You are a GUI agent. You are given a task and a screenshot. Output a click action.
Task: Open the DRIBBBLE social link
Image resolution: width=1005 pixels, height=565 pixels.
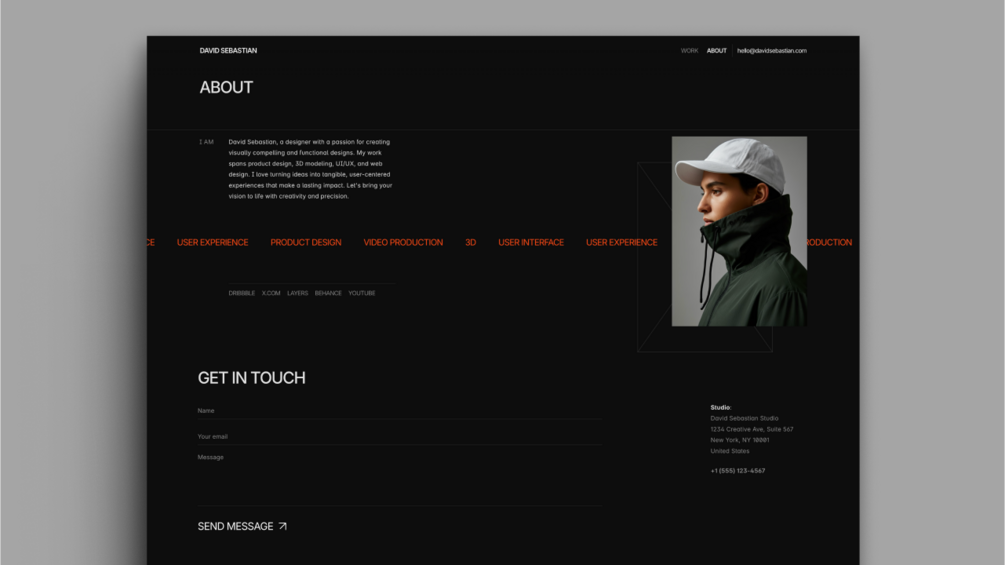point(242,293)
